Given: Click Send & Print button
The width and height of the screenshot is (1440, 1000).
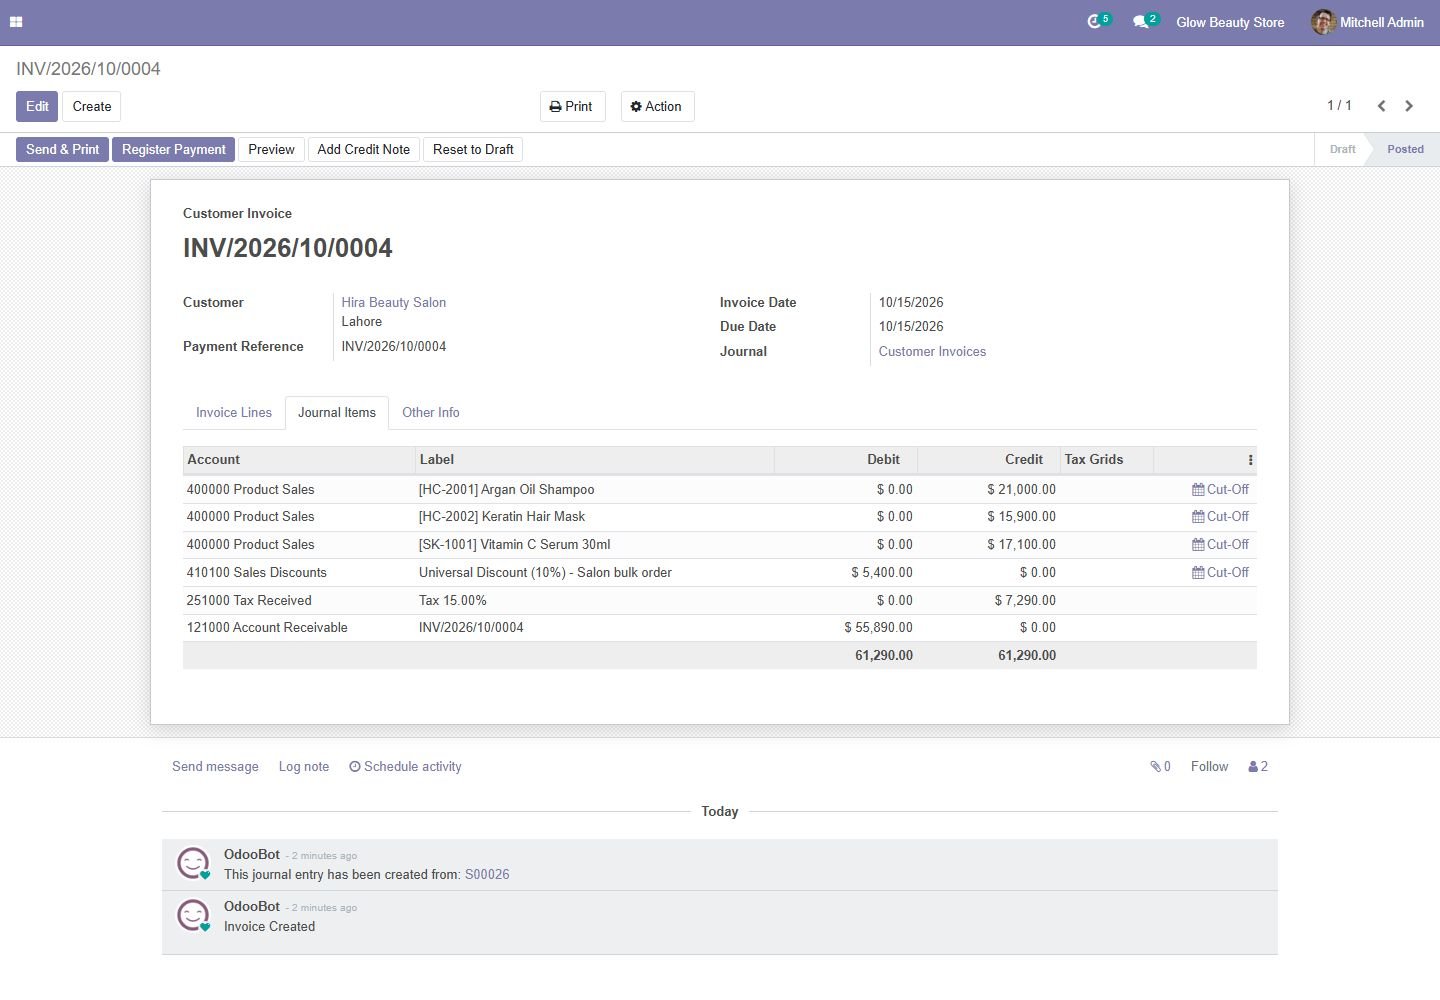Looking at the screenshot, I should (62, 150).
